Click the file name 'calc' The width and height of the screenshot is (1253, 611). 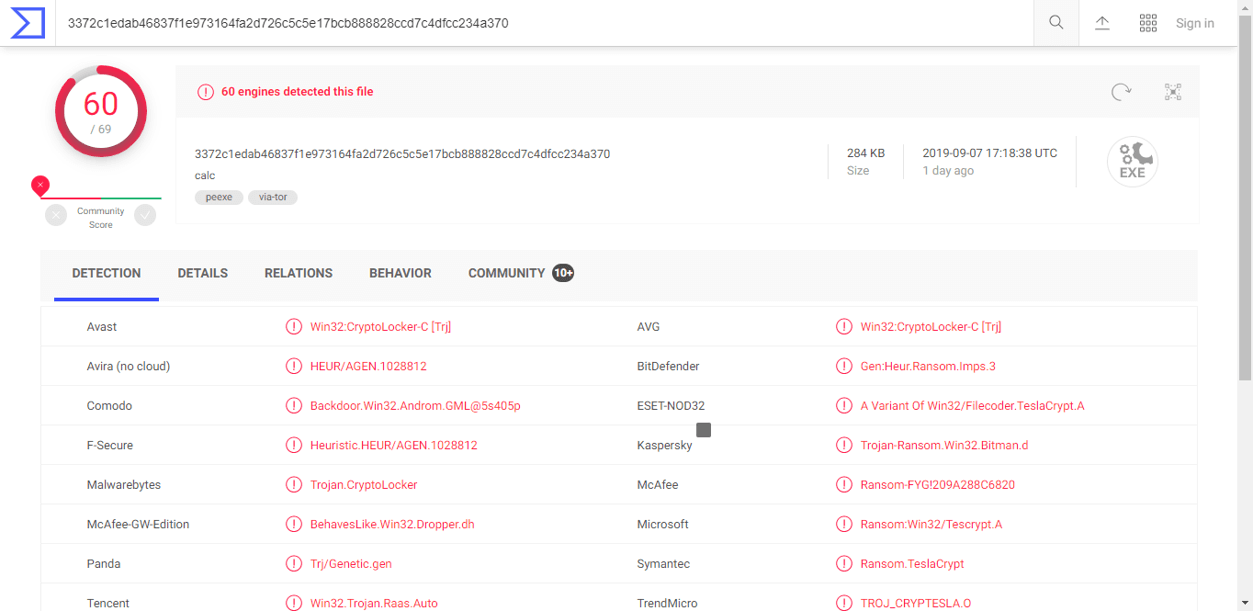pos(205,176)
